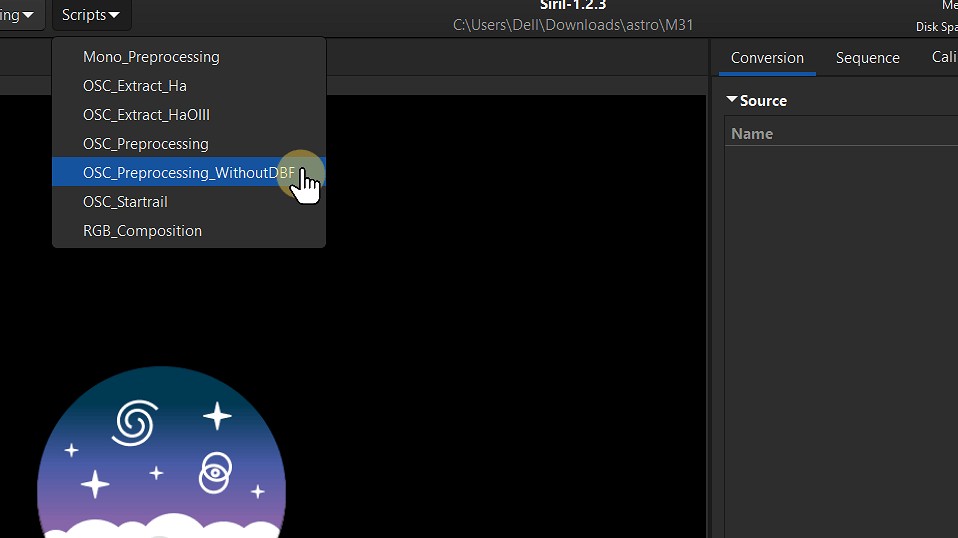This screenshot has width=958, height=538.
Task: Sort by the Name column header
Action: pos(752,134)
